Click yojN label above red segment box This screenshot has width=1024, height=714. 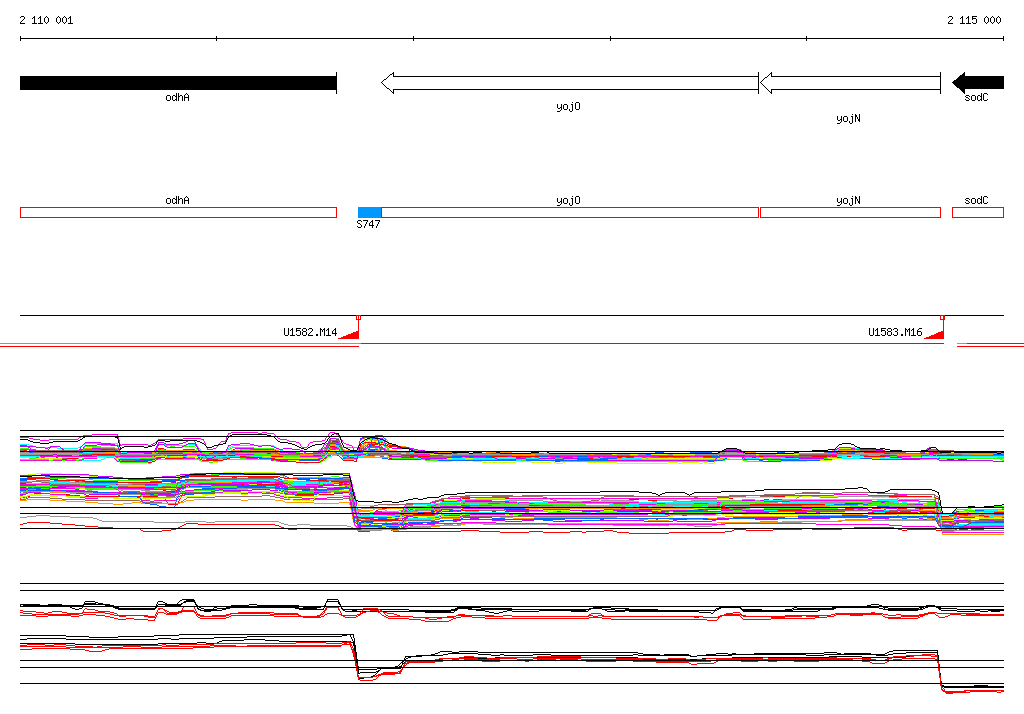[848, 201]
